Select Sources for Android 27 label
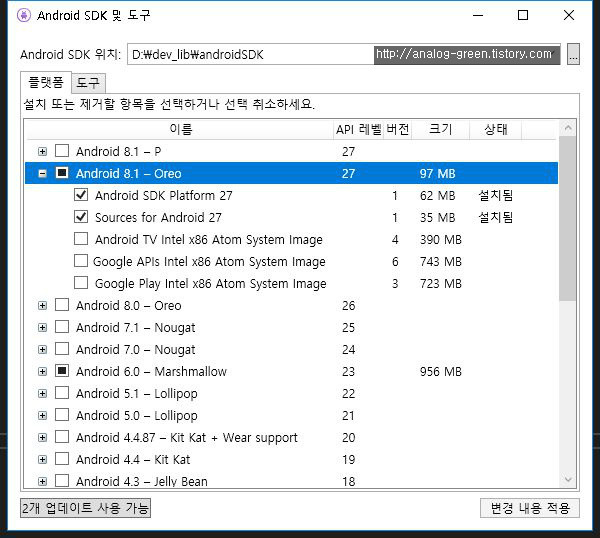 point(158,218)
